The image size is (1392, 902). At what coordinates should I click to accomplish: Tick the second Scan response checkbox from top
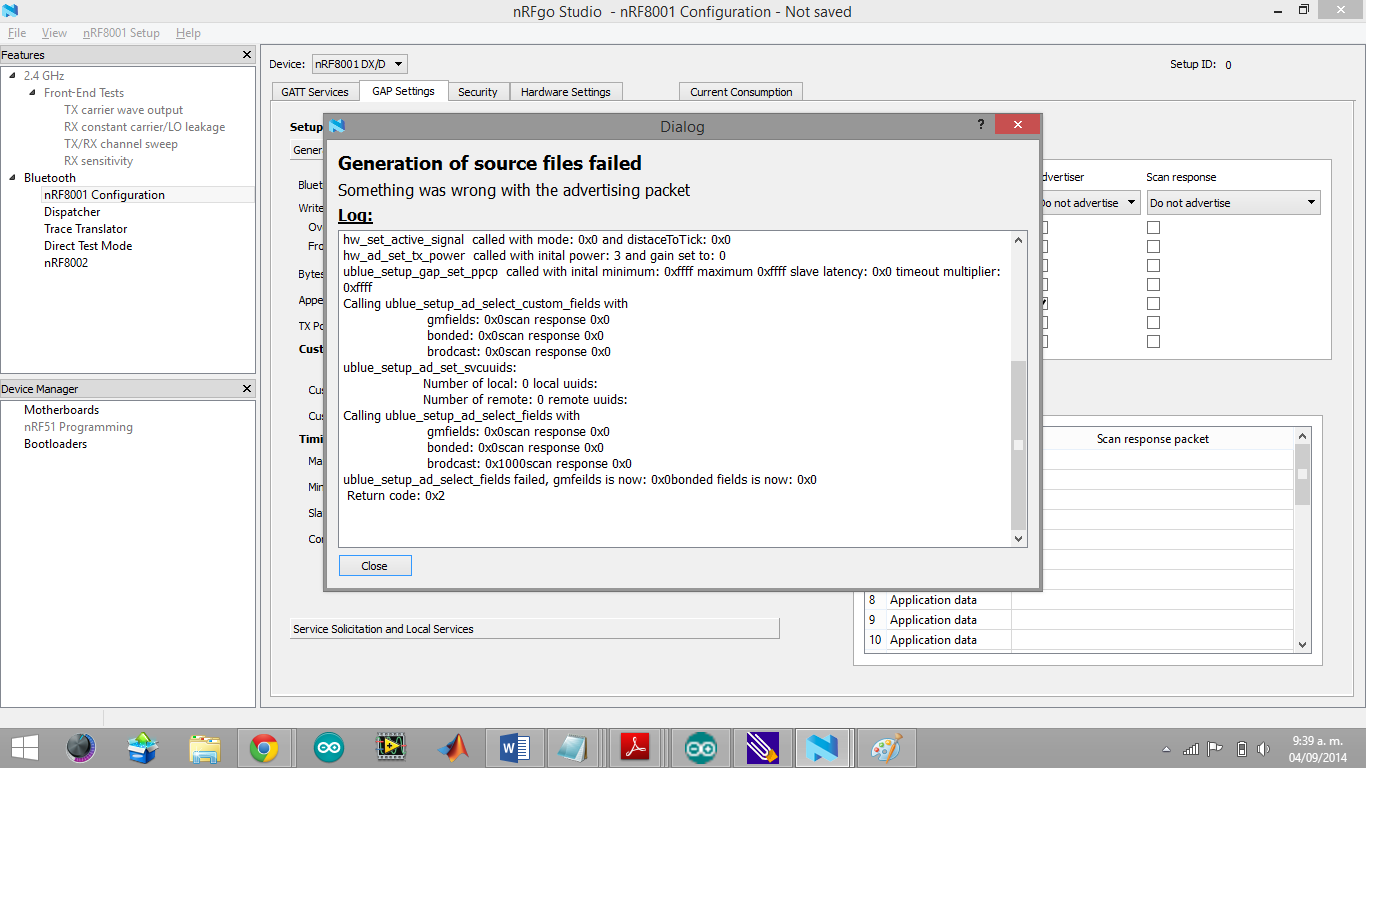click(x=1153, y=247)
